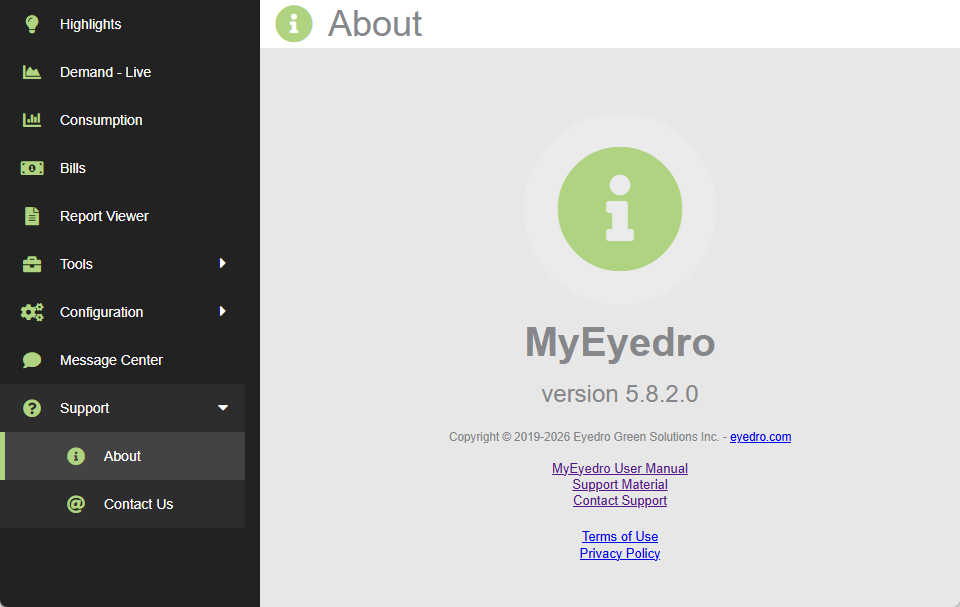Select the Report Viewer document icon
The height and width of the screenshot is (607, 960).
[32, 216]
